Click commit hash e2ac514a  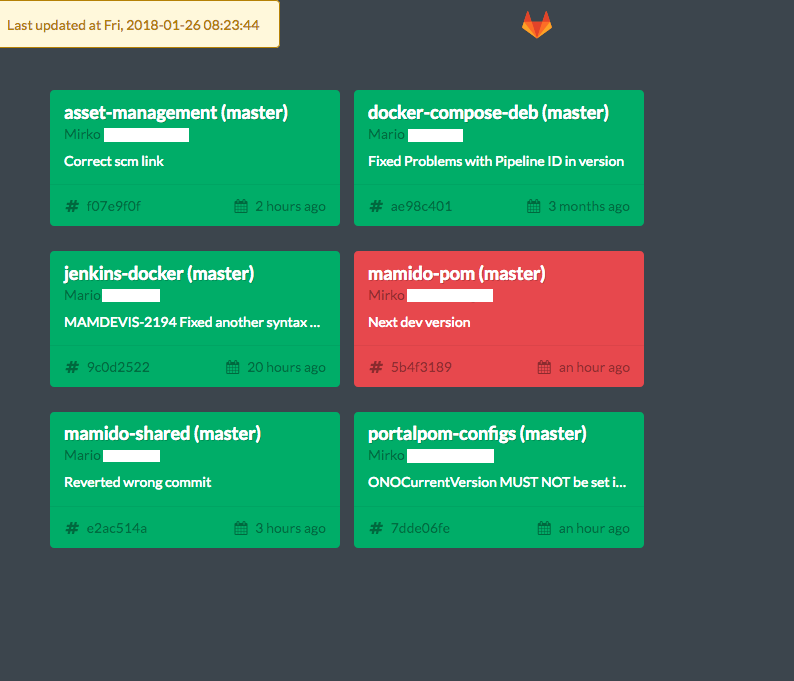(117, 528)
